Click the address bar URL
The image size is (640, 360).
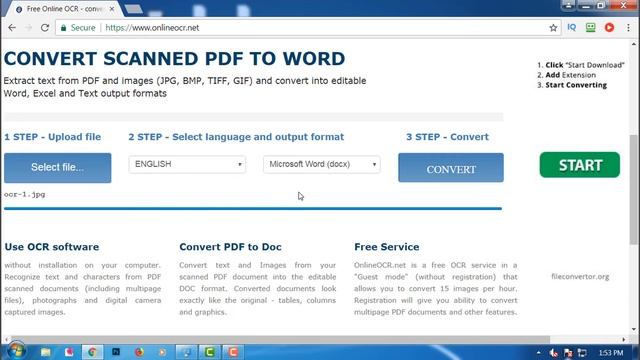[x=152, y=28]
